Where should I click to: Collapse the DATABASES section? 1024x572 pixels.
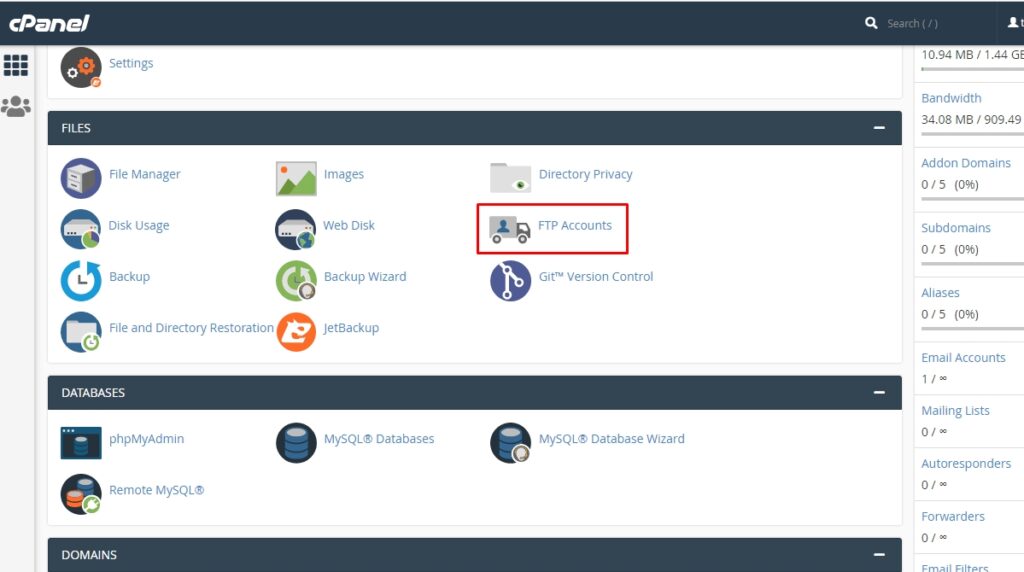pyautogui.click(x=879, y=392)
